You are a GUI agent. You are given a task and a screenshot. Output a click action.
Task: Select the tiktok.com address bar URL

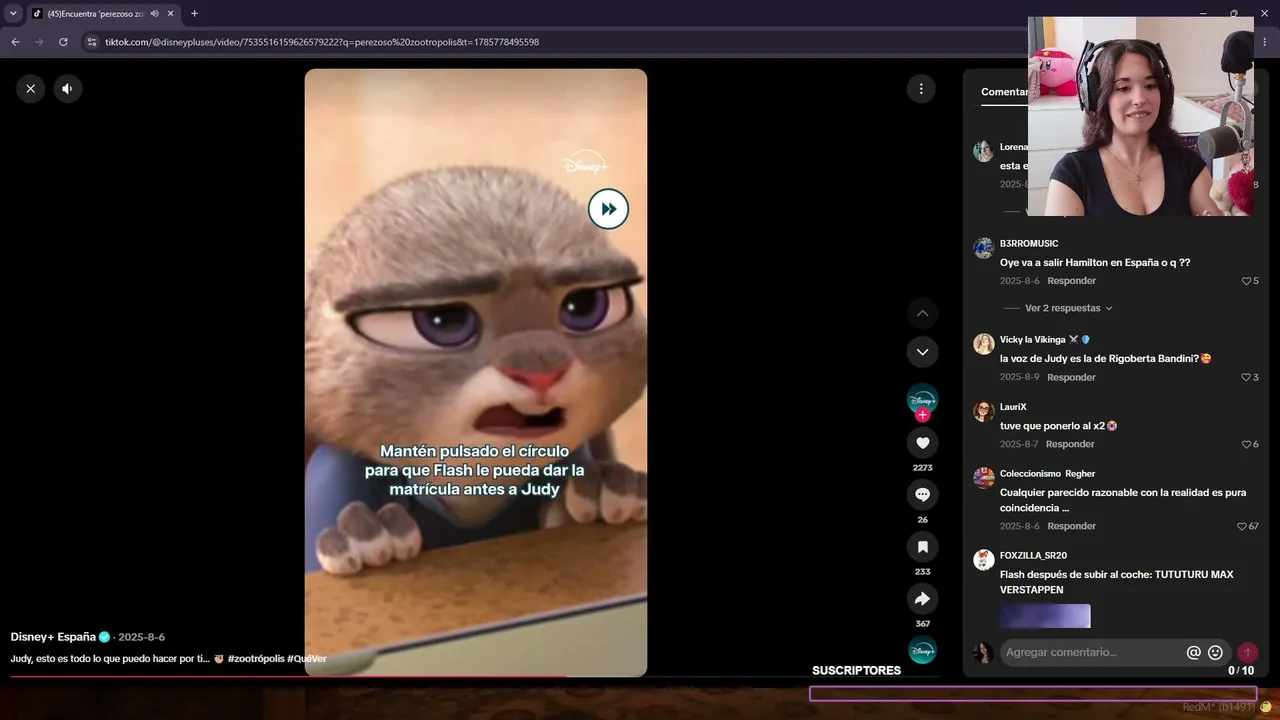pyautogui.click(x=322, y=42)
